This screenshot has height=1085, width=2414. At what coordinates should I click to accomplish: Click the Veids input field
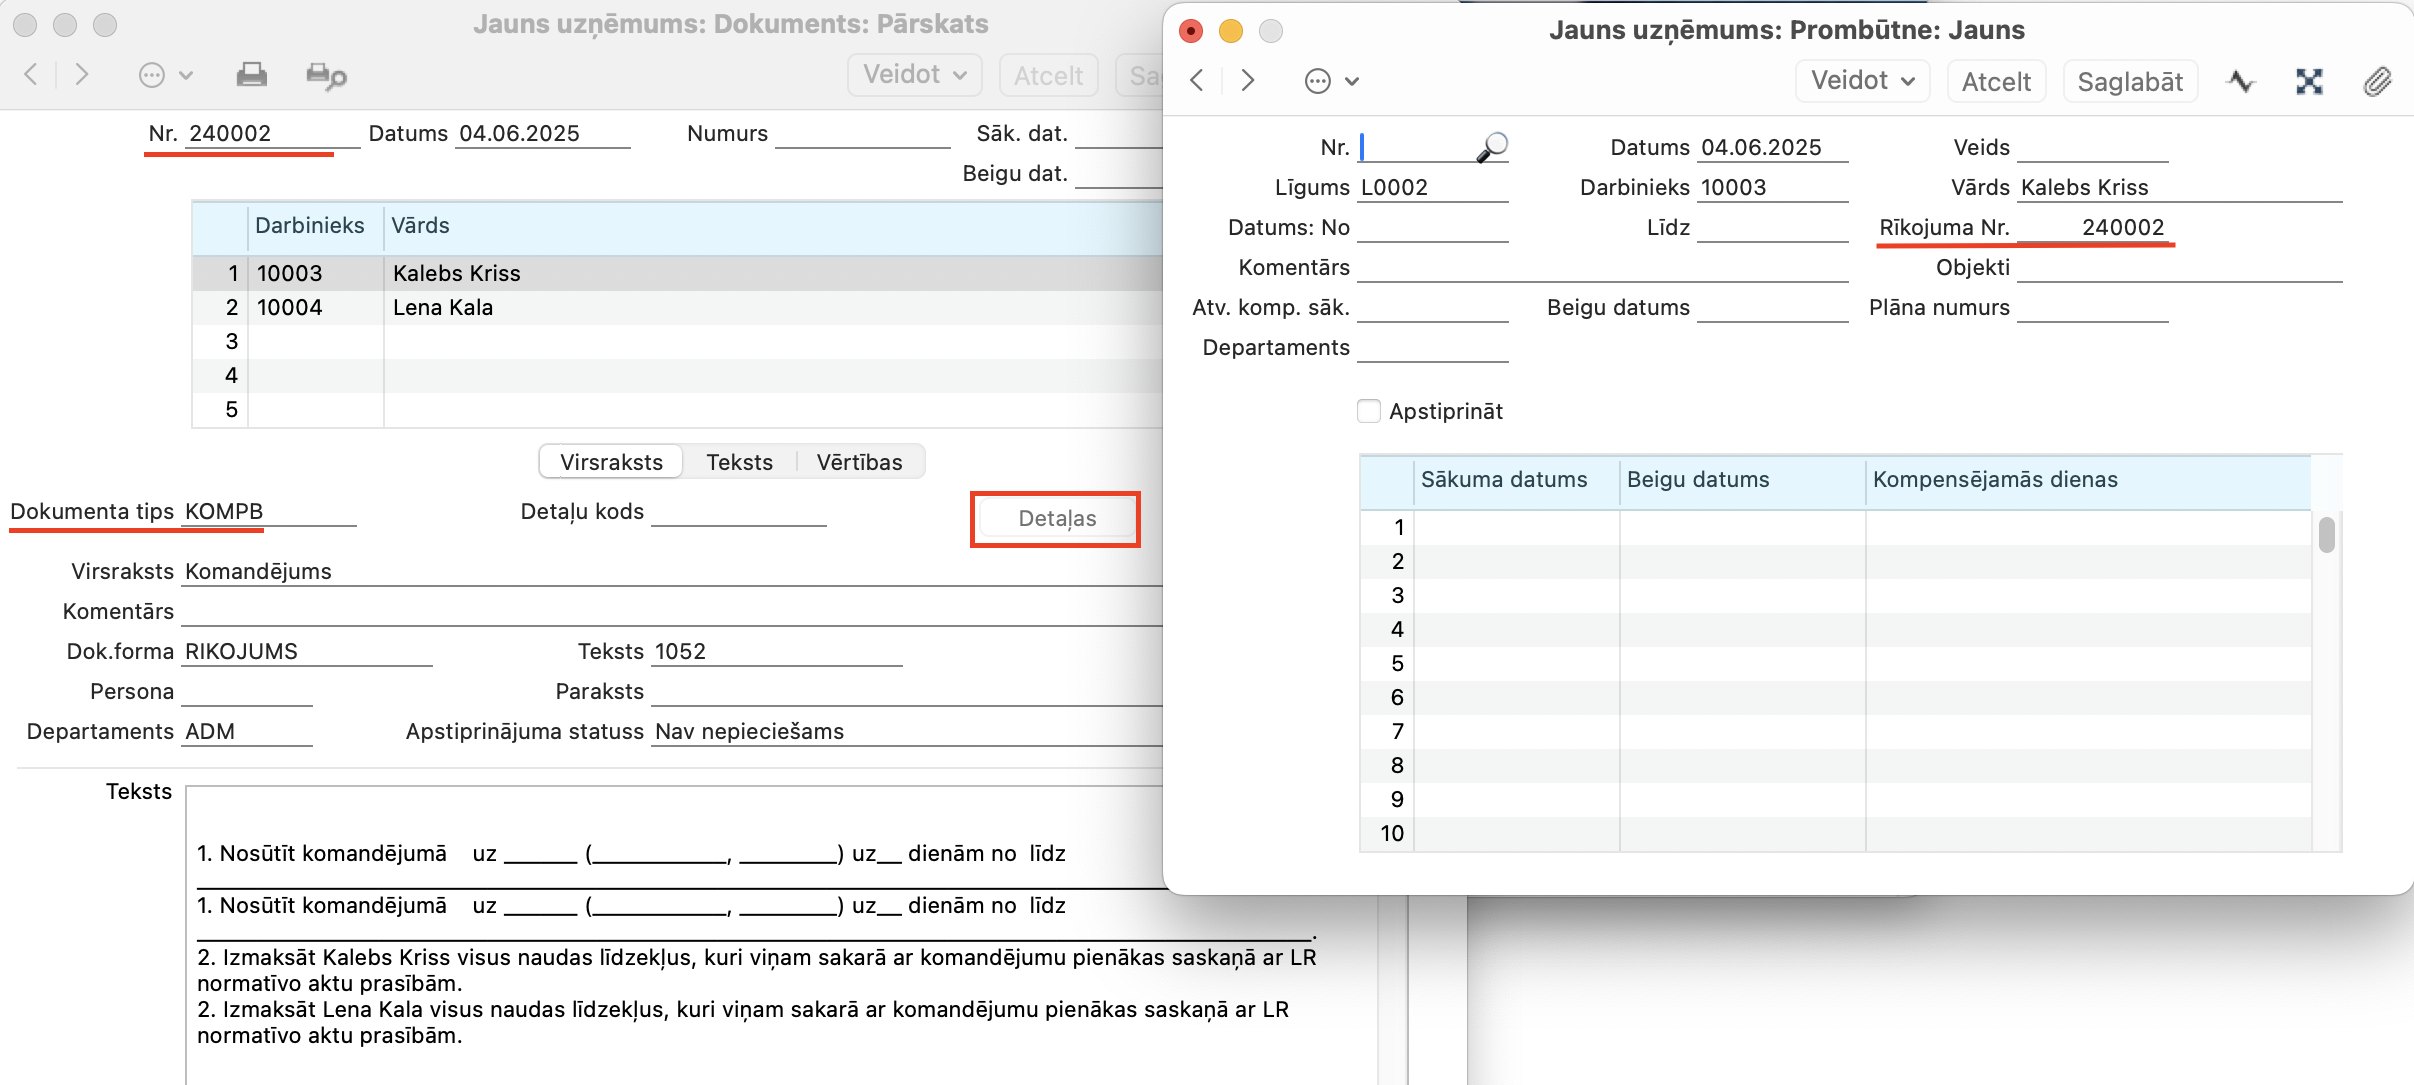point(2093,147)
